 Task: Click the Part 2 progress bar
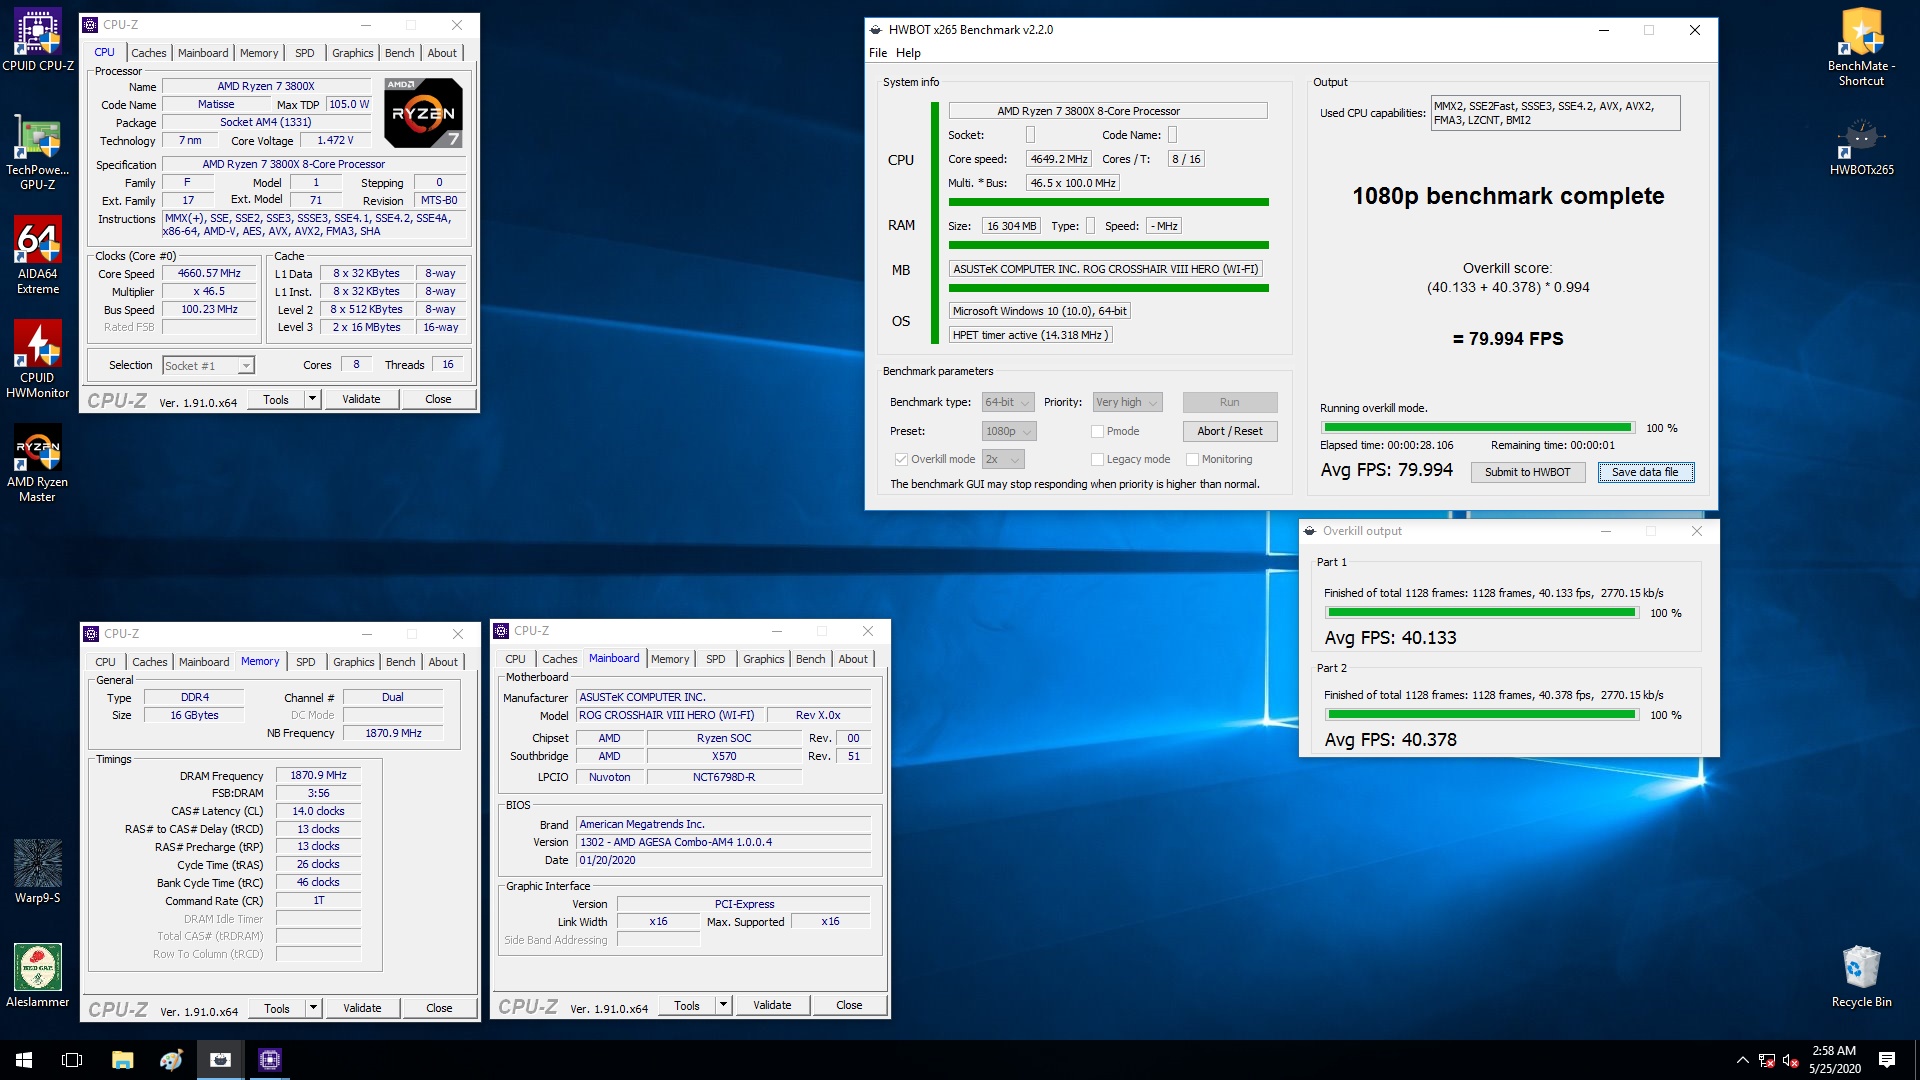[x=1481, y=715]
